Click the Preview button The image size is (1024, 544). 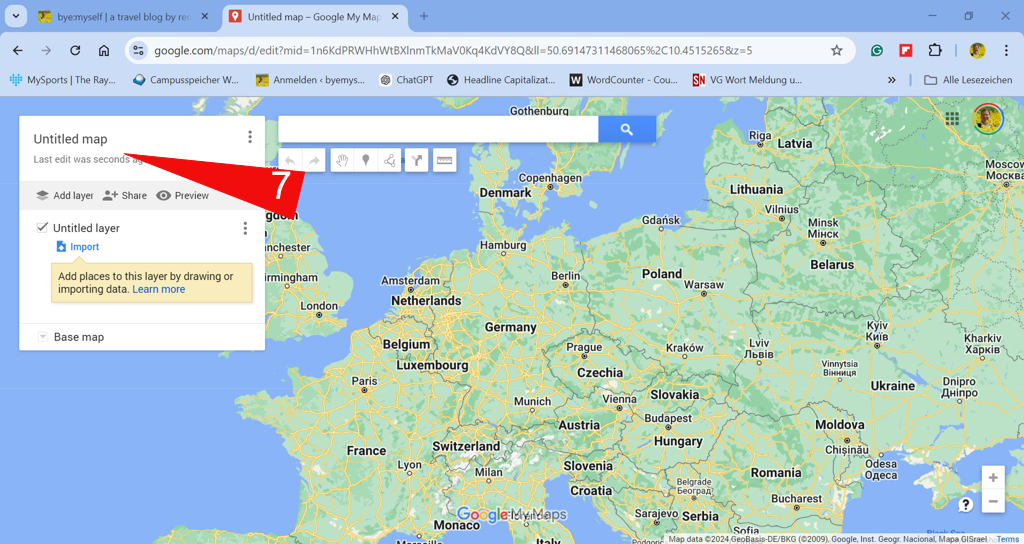point(182,195)
